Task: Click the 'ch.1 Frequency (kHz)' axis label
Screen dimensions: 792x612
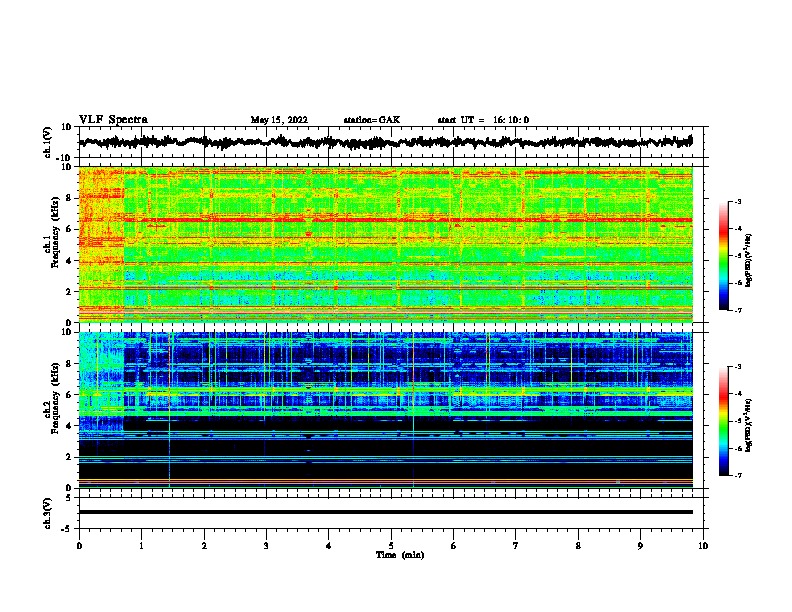Action: pyautogui.click(x=51, y=232)
